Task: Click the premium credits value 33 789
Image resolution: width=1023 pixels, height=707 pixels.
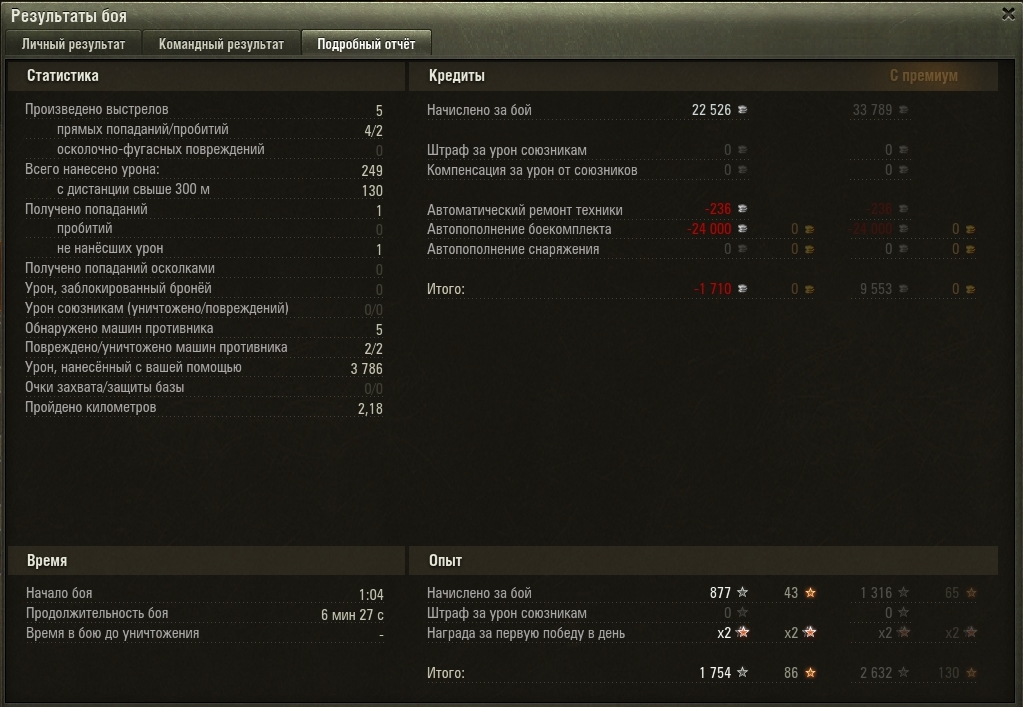Action: (872, 110)
